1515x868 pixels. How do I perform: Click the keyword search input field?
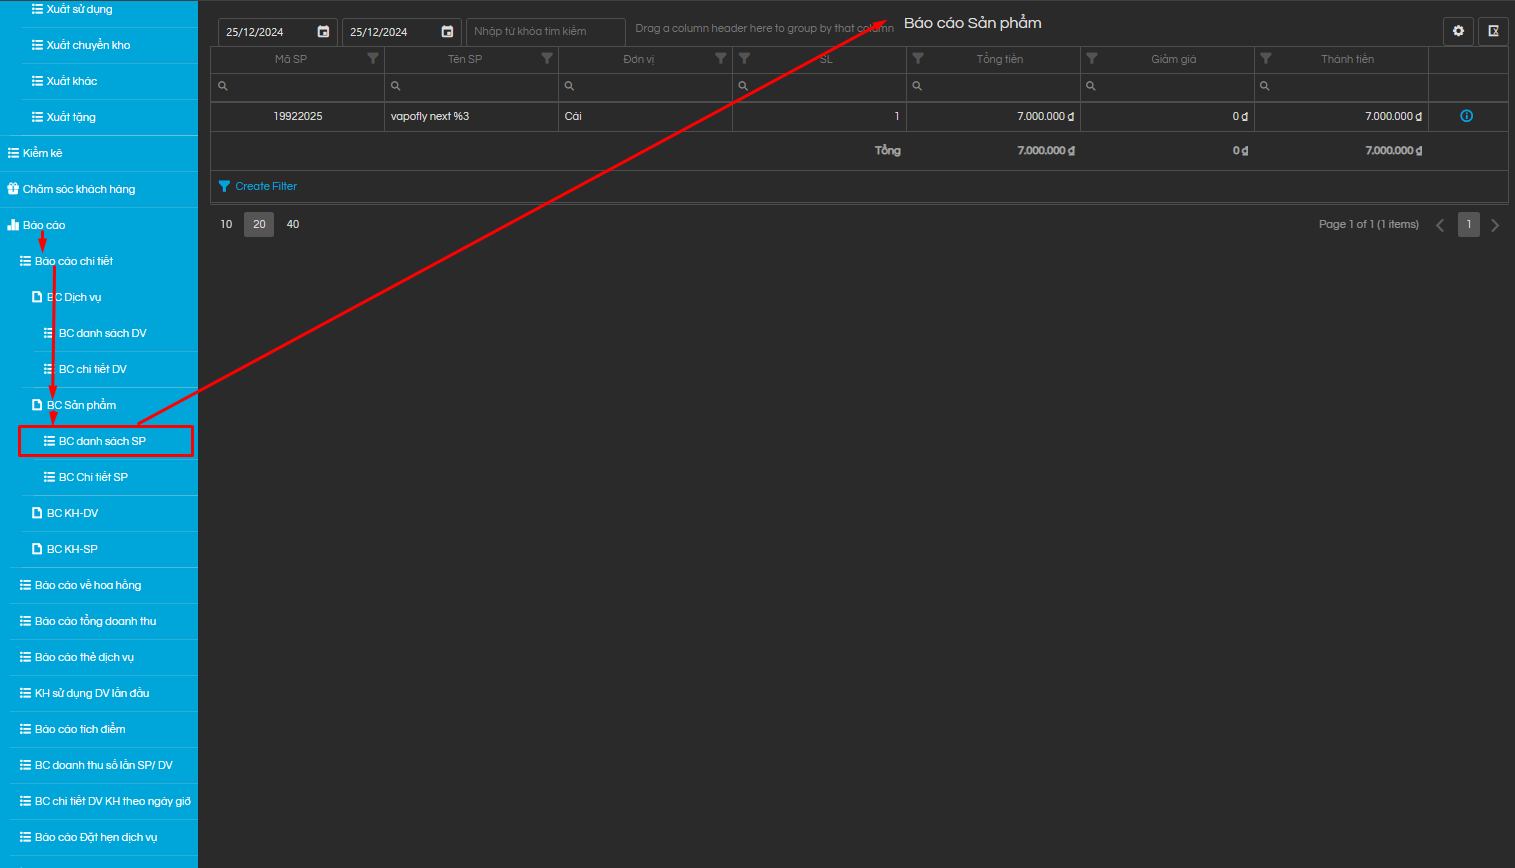[545, 32]
